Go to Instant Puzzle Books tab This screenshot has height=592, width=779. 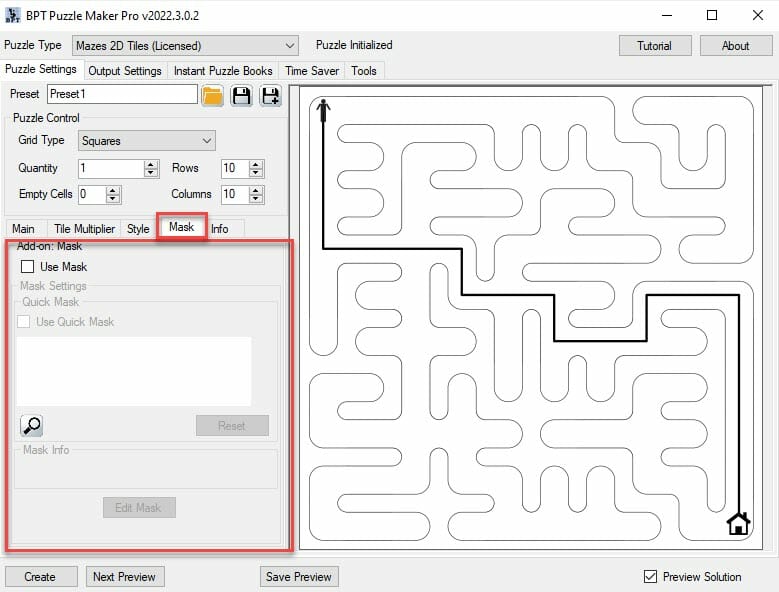tap(223, 71)
